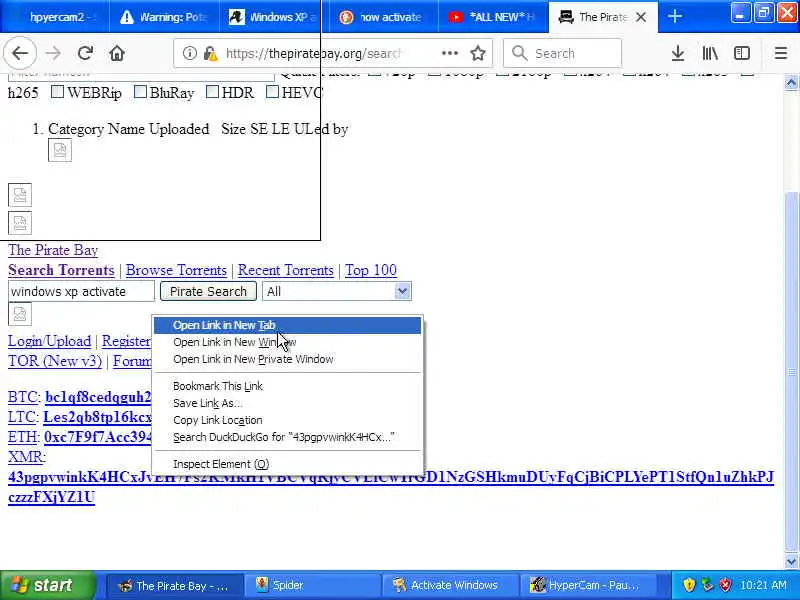Open a new tab with plus button
Image resolution: width=800 pixels, height=600 pixels.
click(x=674, y=16)
